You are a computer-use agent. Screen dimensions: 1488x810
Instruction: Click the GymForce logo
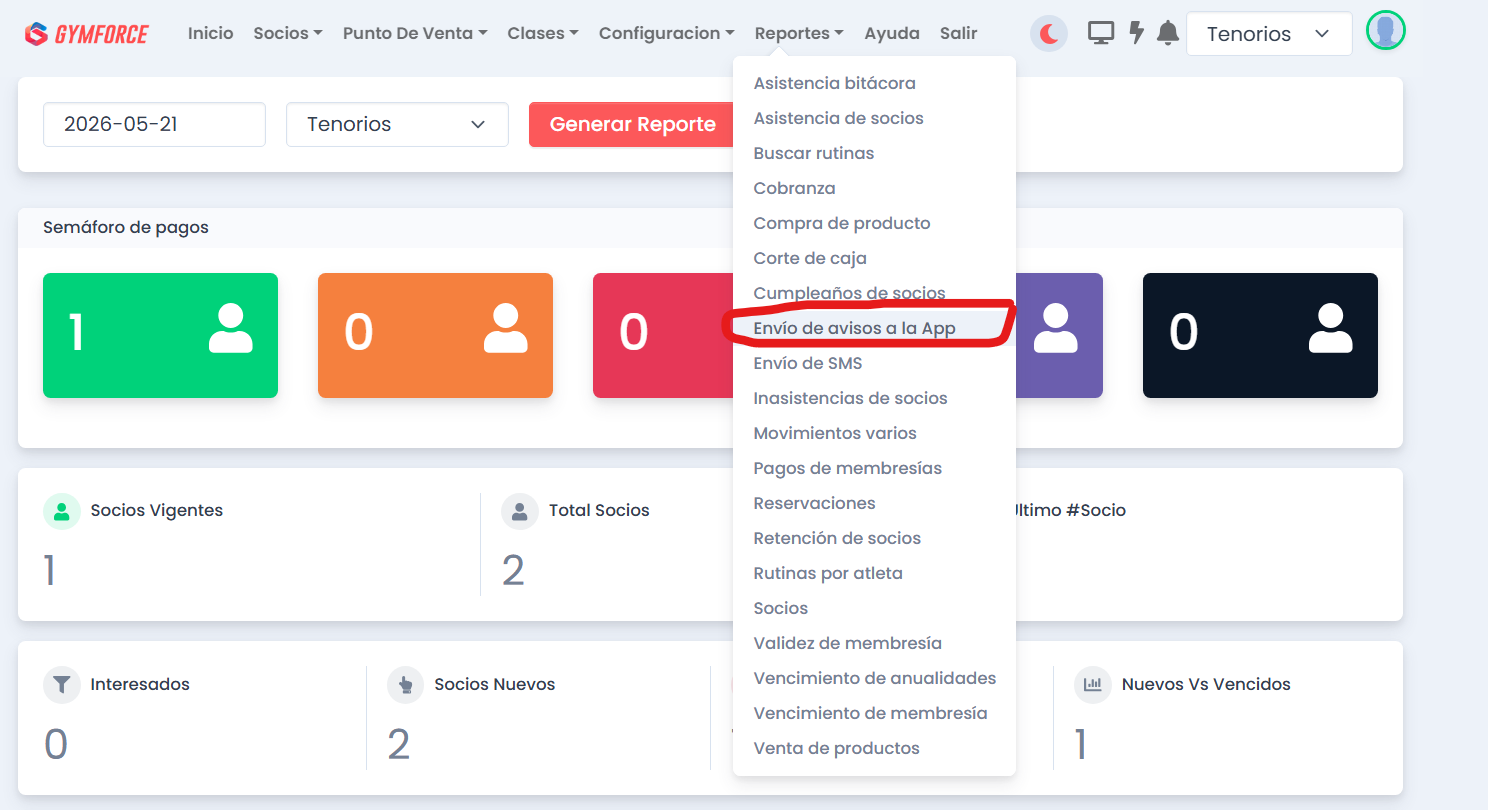(x=87, y=34)
